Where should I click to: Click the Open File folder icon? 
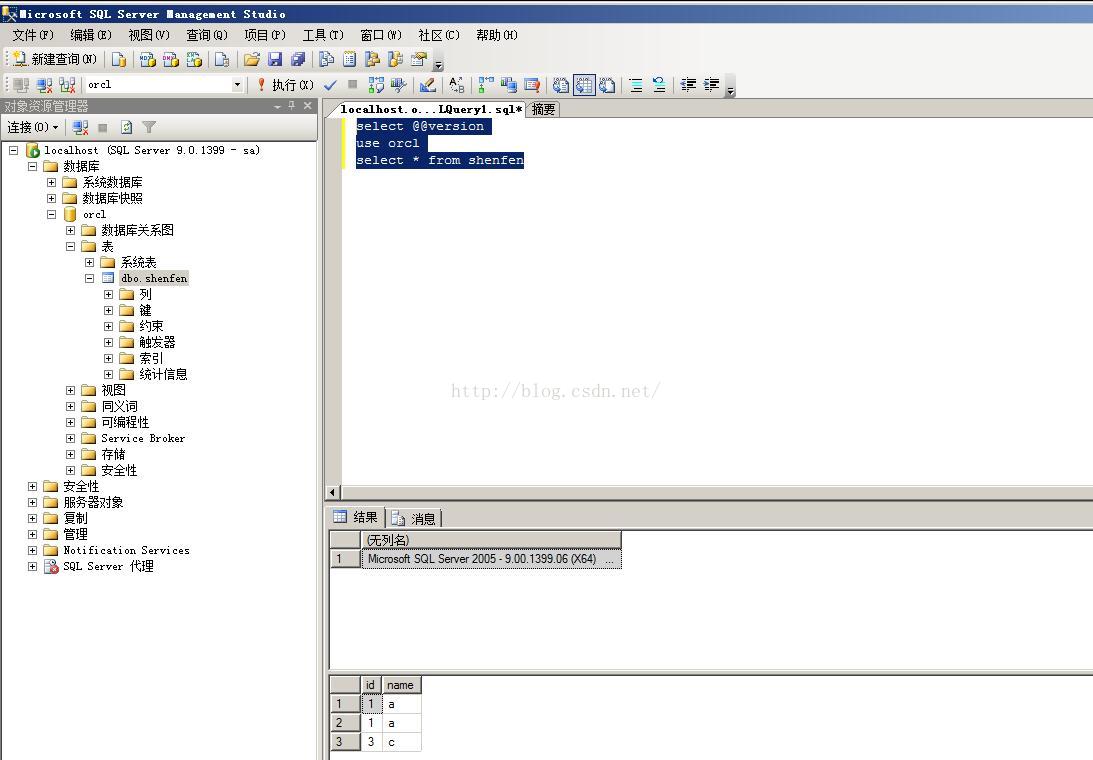tap(252, 59)
